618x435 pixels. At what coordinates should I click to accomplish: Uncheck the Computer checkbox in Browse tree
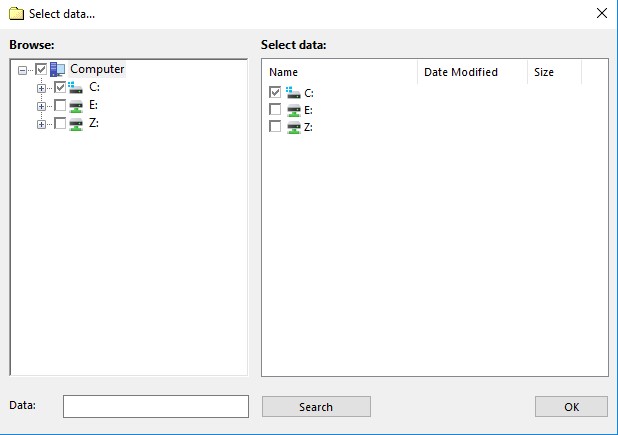pyautogui.click(x=41, y=69)
